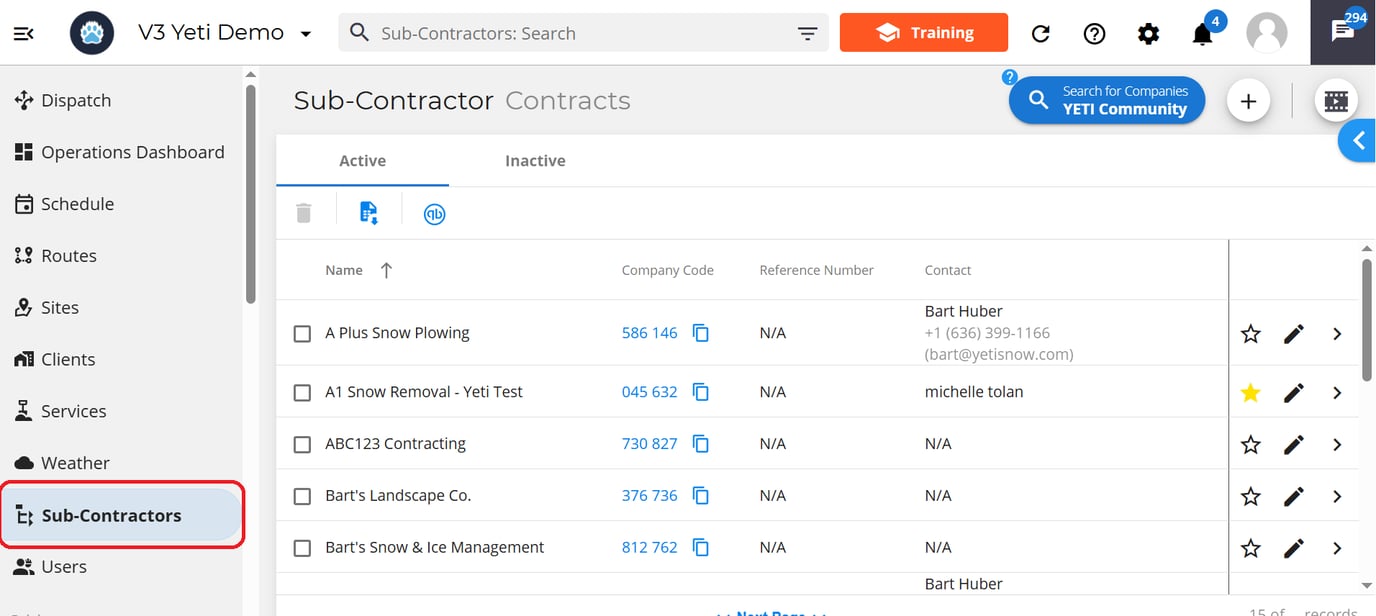The width and height of the screenshot is (1376, 616).
Task: Copy the company code for A Plus Snow Plowing
Action: tap(700, 333)
